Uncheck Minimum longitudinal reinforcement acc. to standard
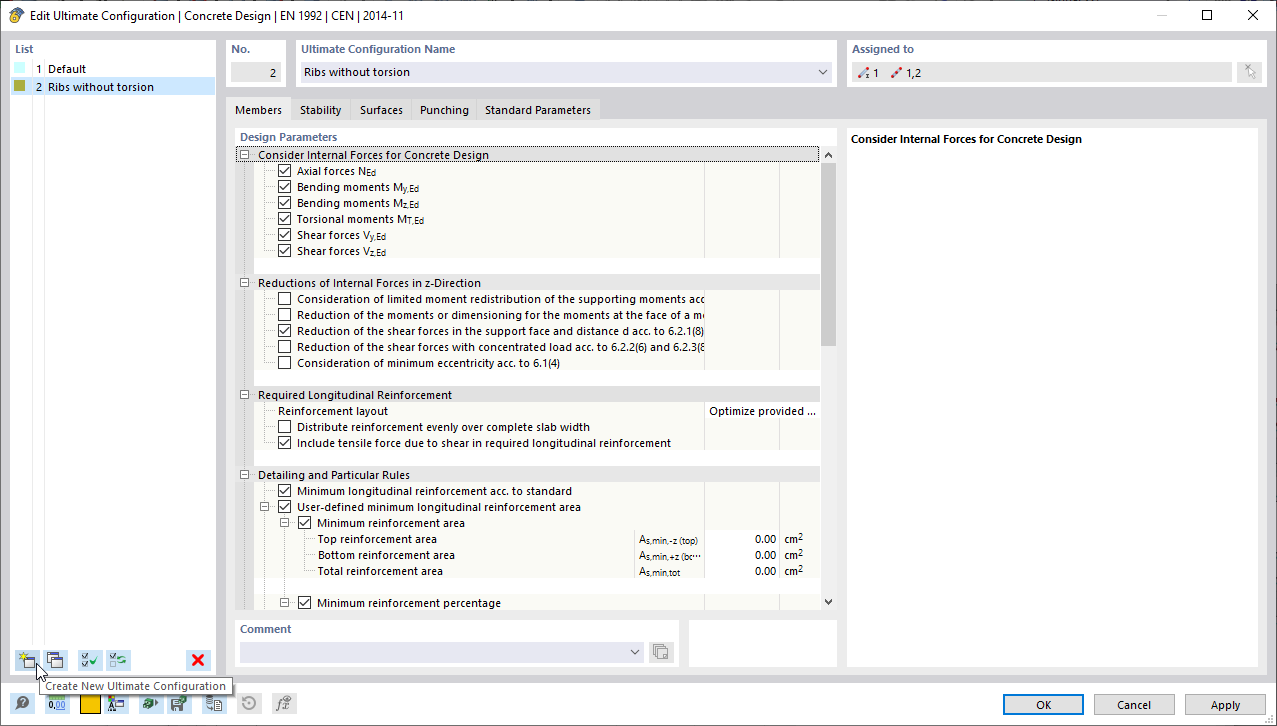 click(x=285, y=491)
